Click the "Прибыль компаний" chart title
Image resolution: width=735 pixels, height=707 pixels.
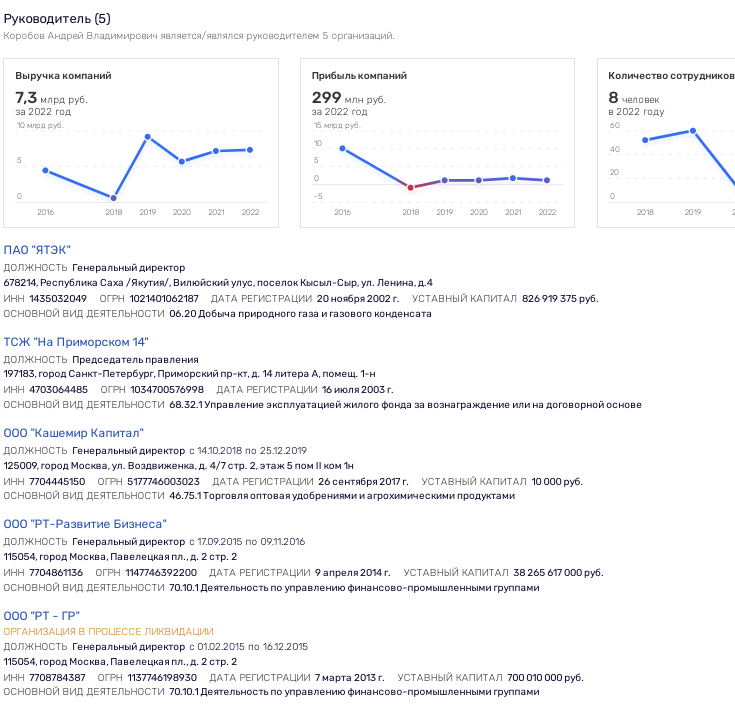[359, 76]
